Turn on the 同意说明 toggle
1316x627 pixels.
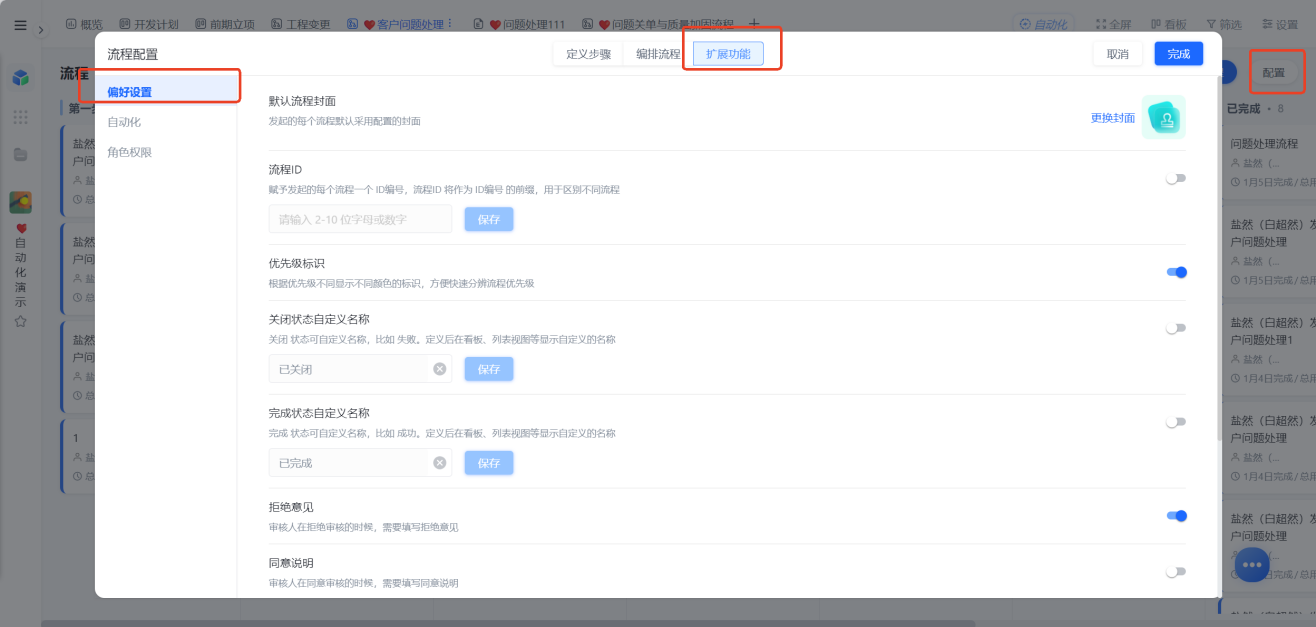pos(1176,572)
